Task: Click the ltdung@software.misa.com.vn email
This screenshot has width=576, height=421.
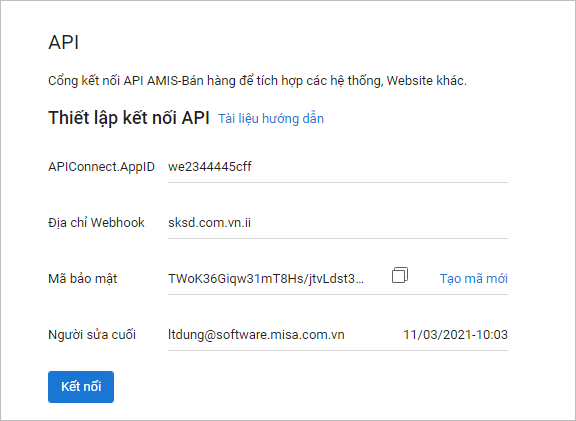Action: pos(256,335)
